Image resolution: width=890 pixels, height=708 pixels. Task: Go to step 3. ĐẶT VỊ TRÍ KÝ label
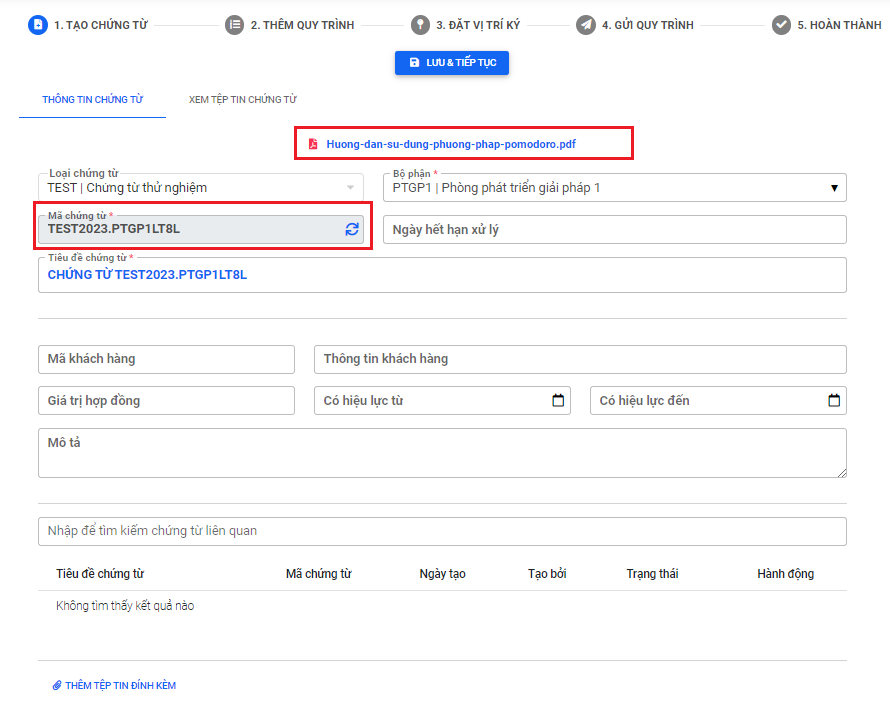pos(478,25)
